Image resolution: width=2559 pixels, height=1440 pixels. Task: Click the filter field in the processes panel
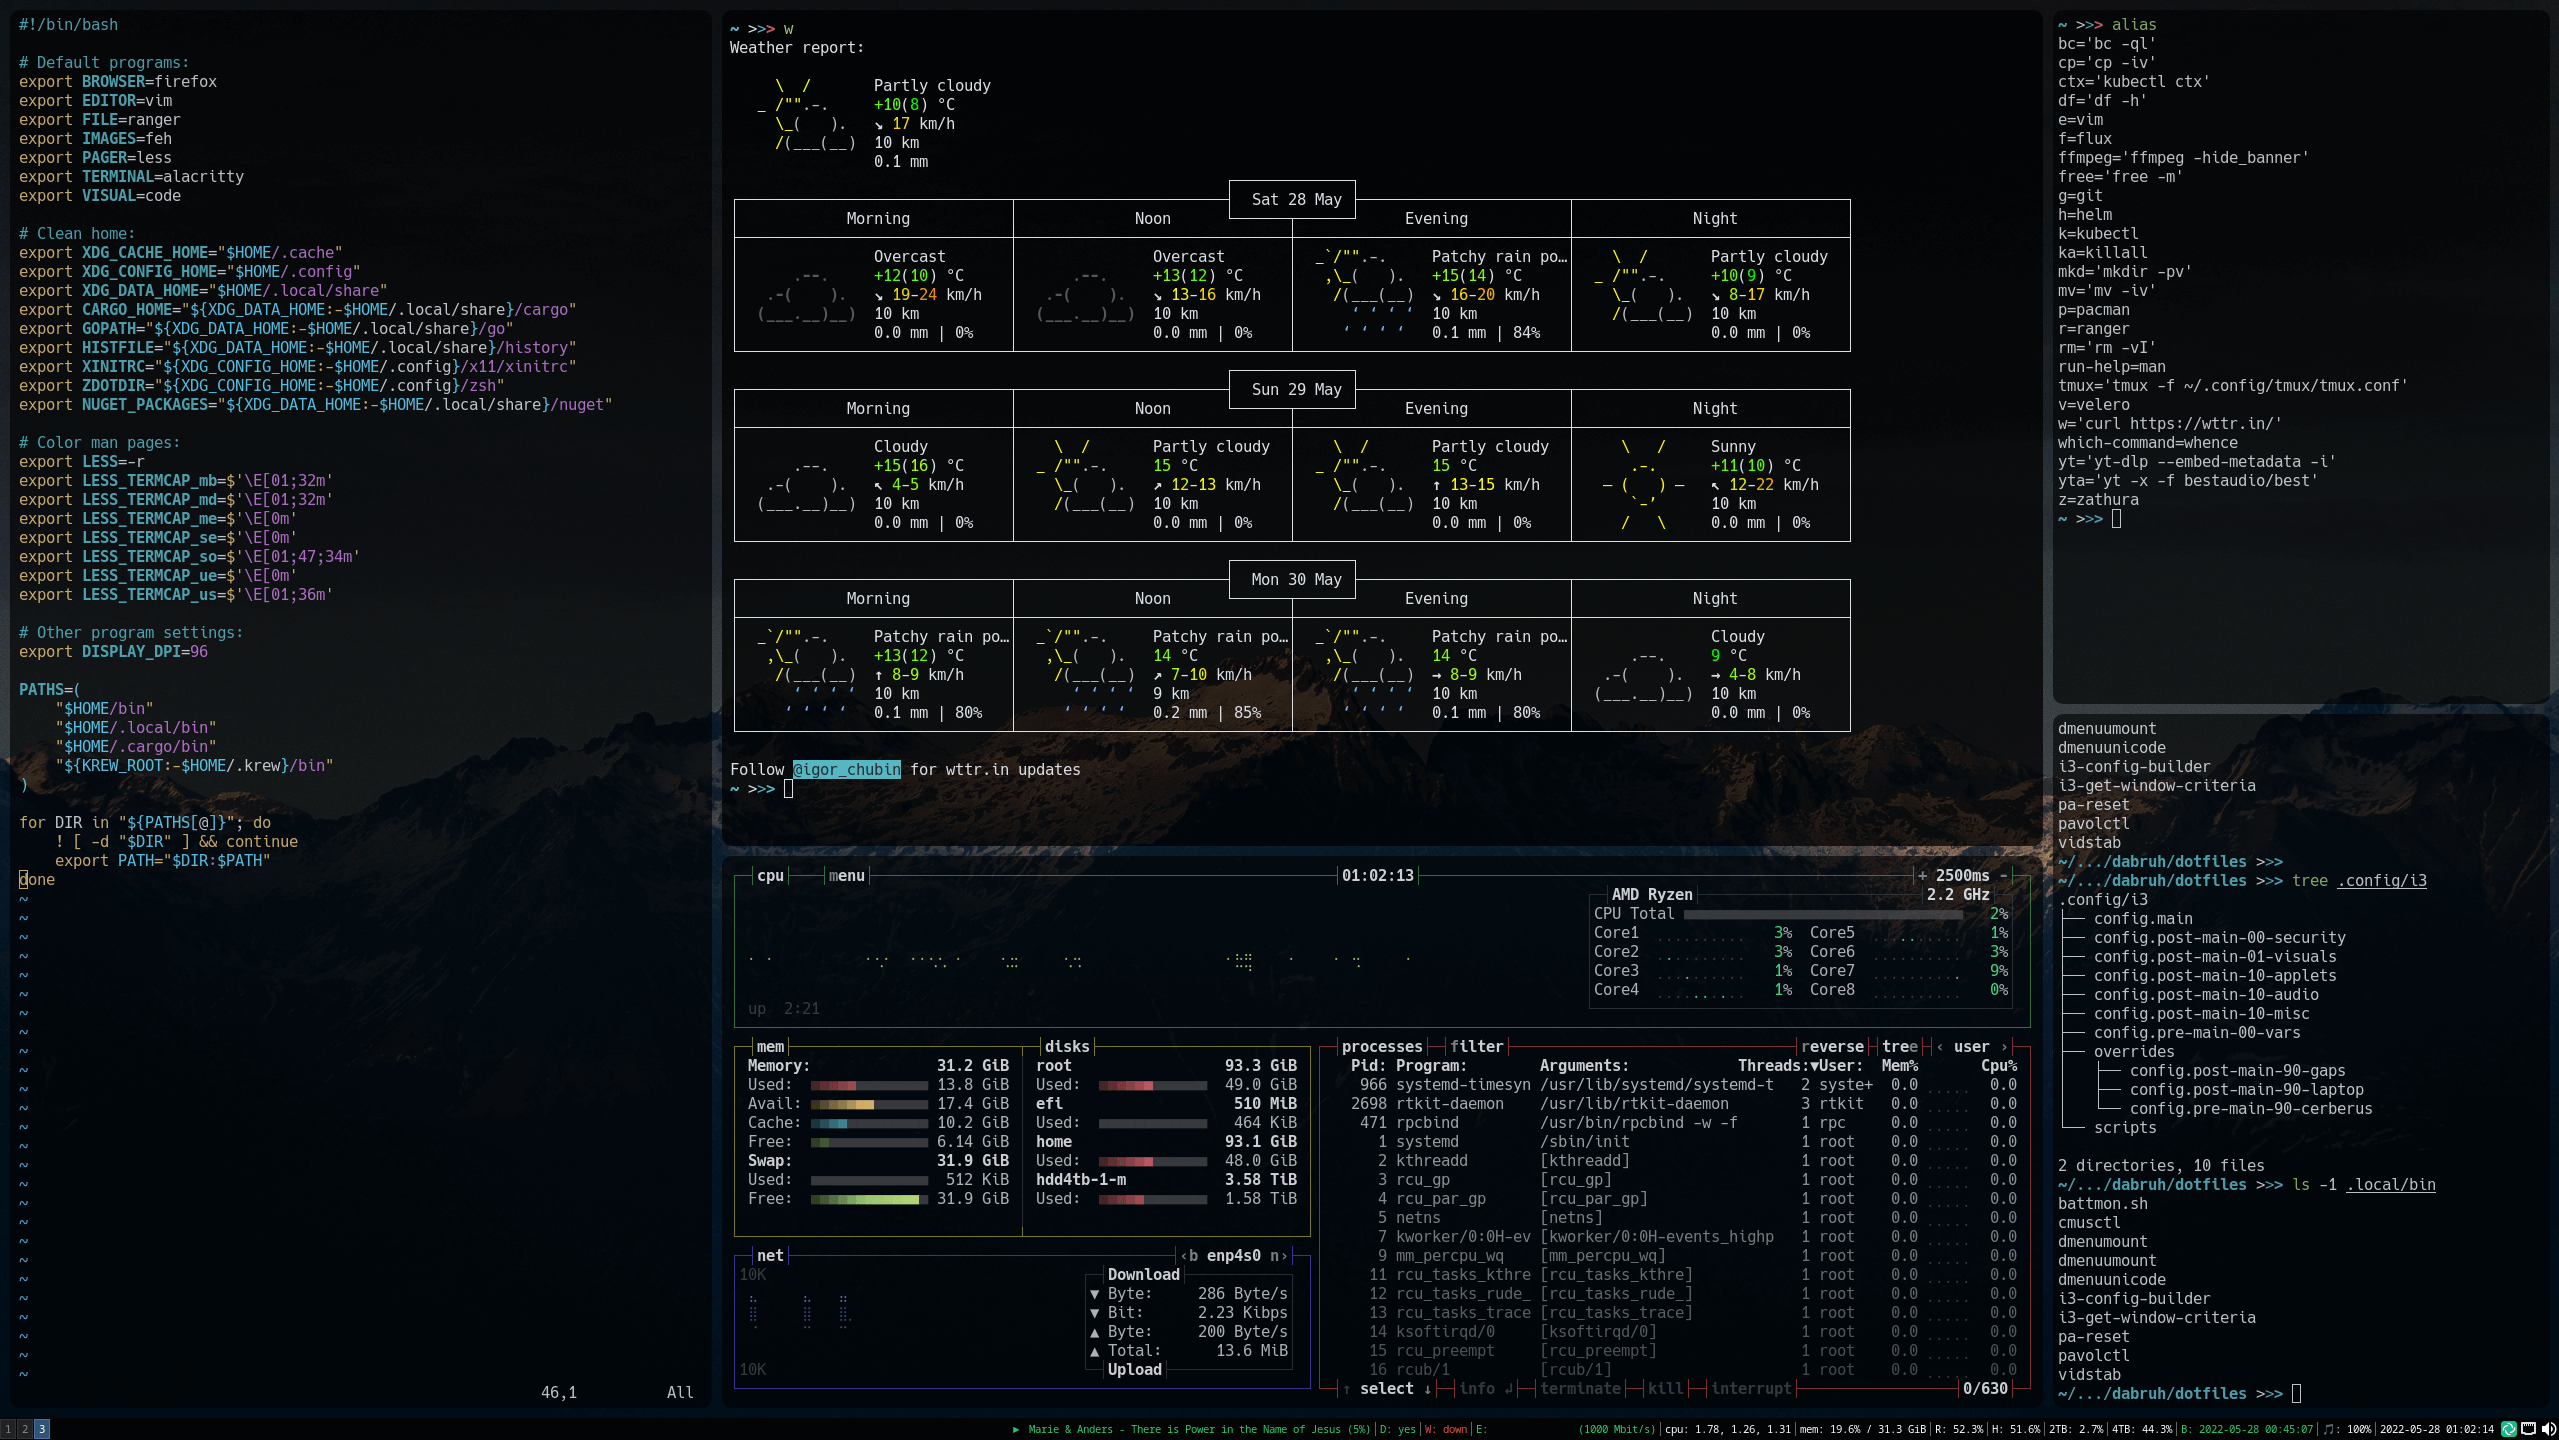pos(1477,1047)
